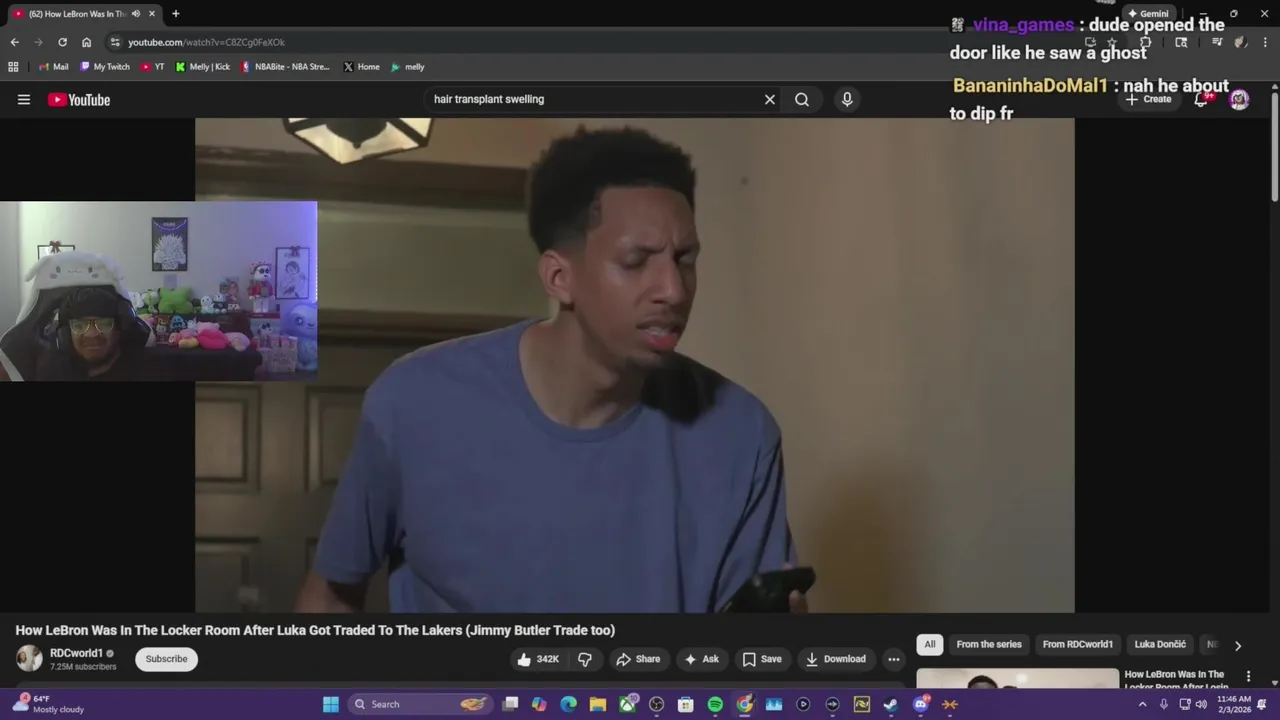The width and height of the screenshot is (1280, 720).
Task: Click the browser address bar URL
Action: click(206, 42)
